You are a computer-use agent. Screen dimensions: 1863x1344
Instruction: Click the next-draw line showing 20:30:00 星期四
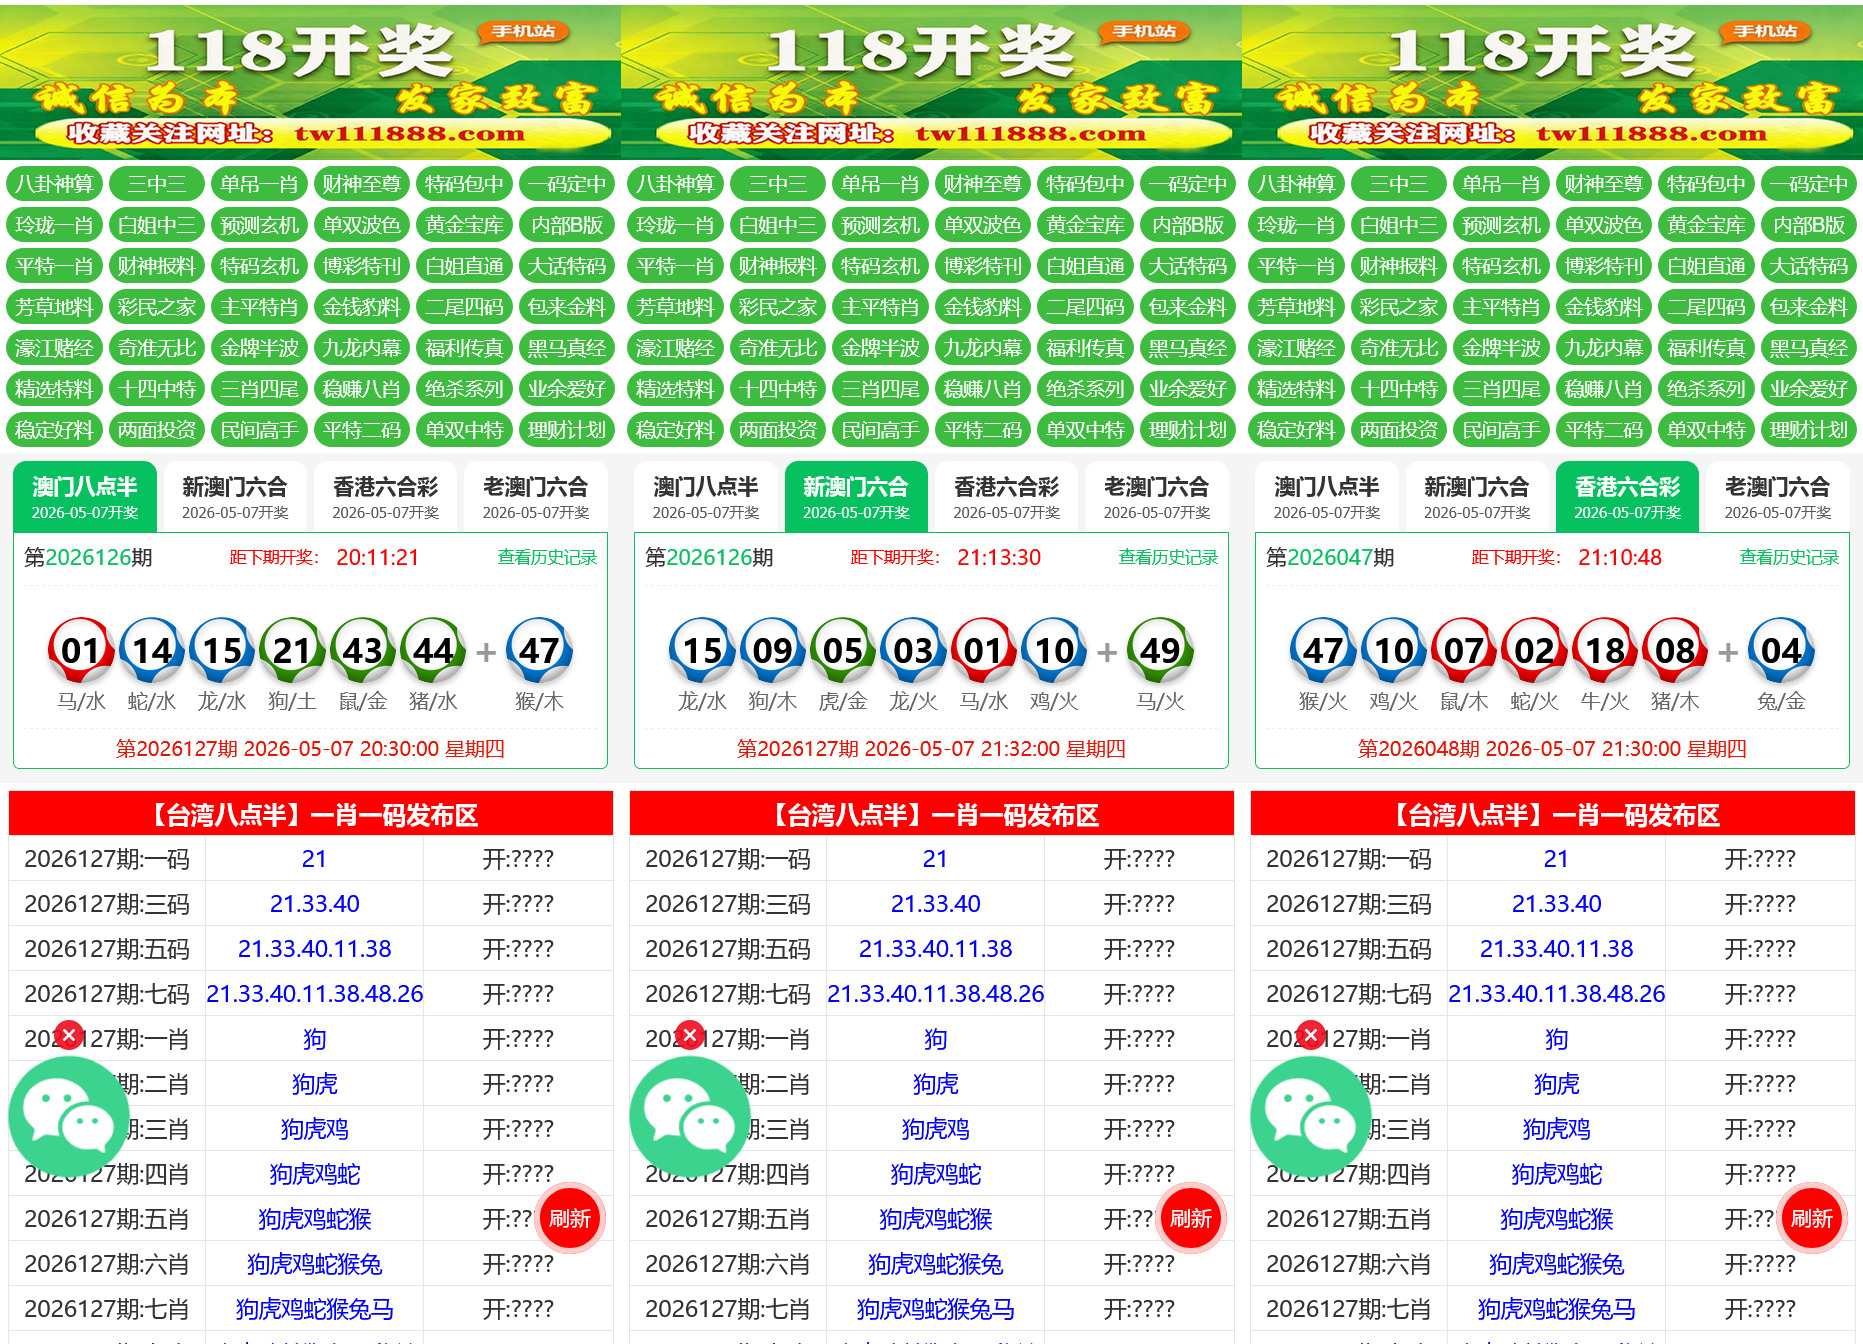coord(310,748)
